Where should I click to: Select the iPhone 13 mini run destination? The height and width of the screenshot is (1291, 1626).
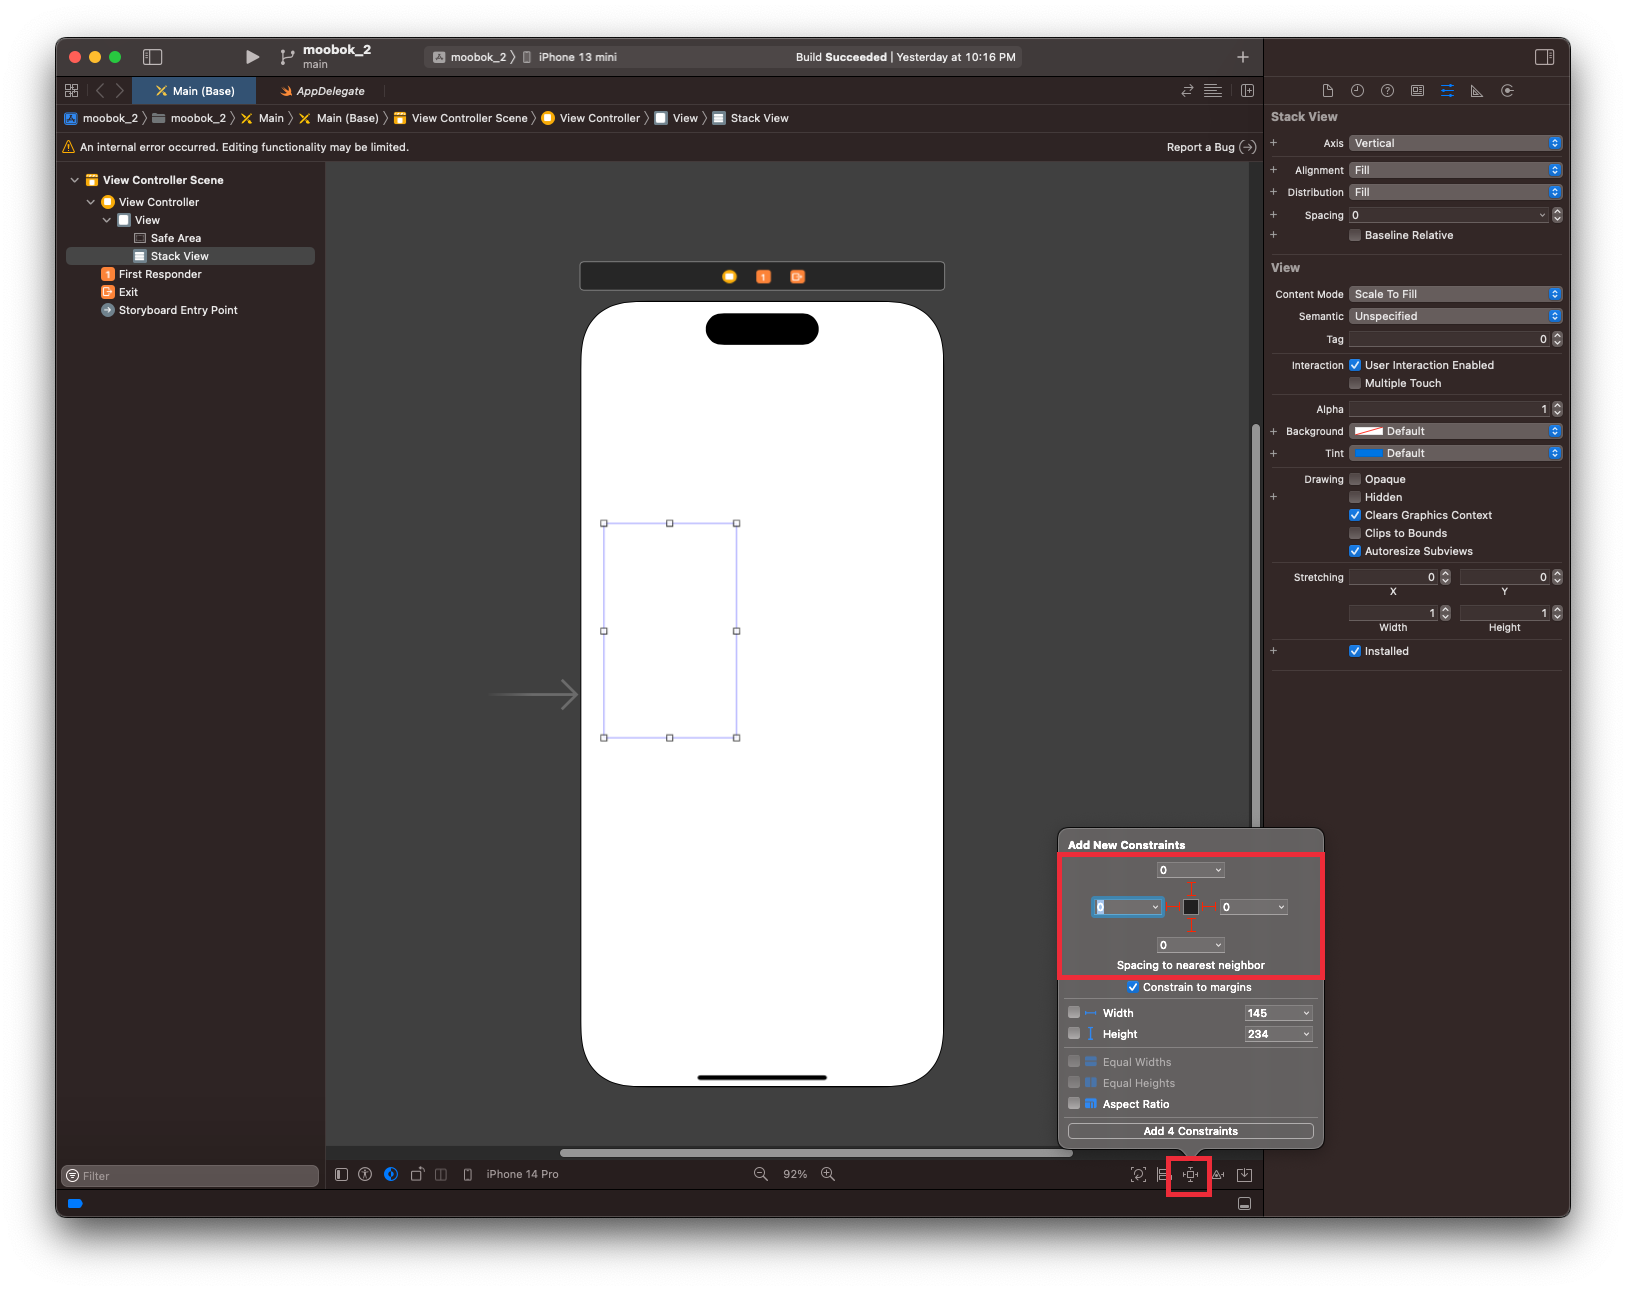coord(569,58)
